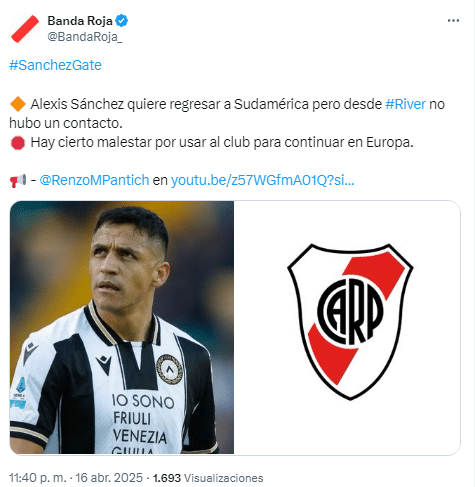View the 1.693 Visualizaciones count
This screenshot has width=475, height=487.
click(x=208, y=478)
